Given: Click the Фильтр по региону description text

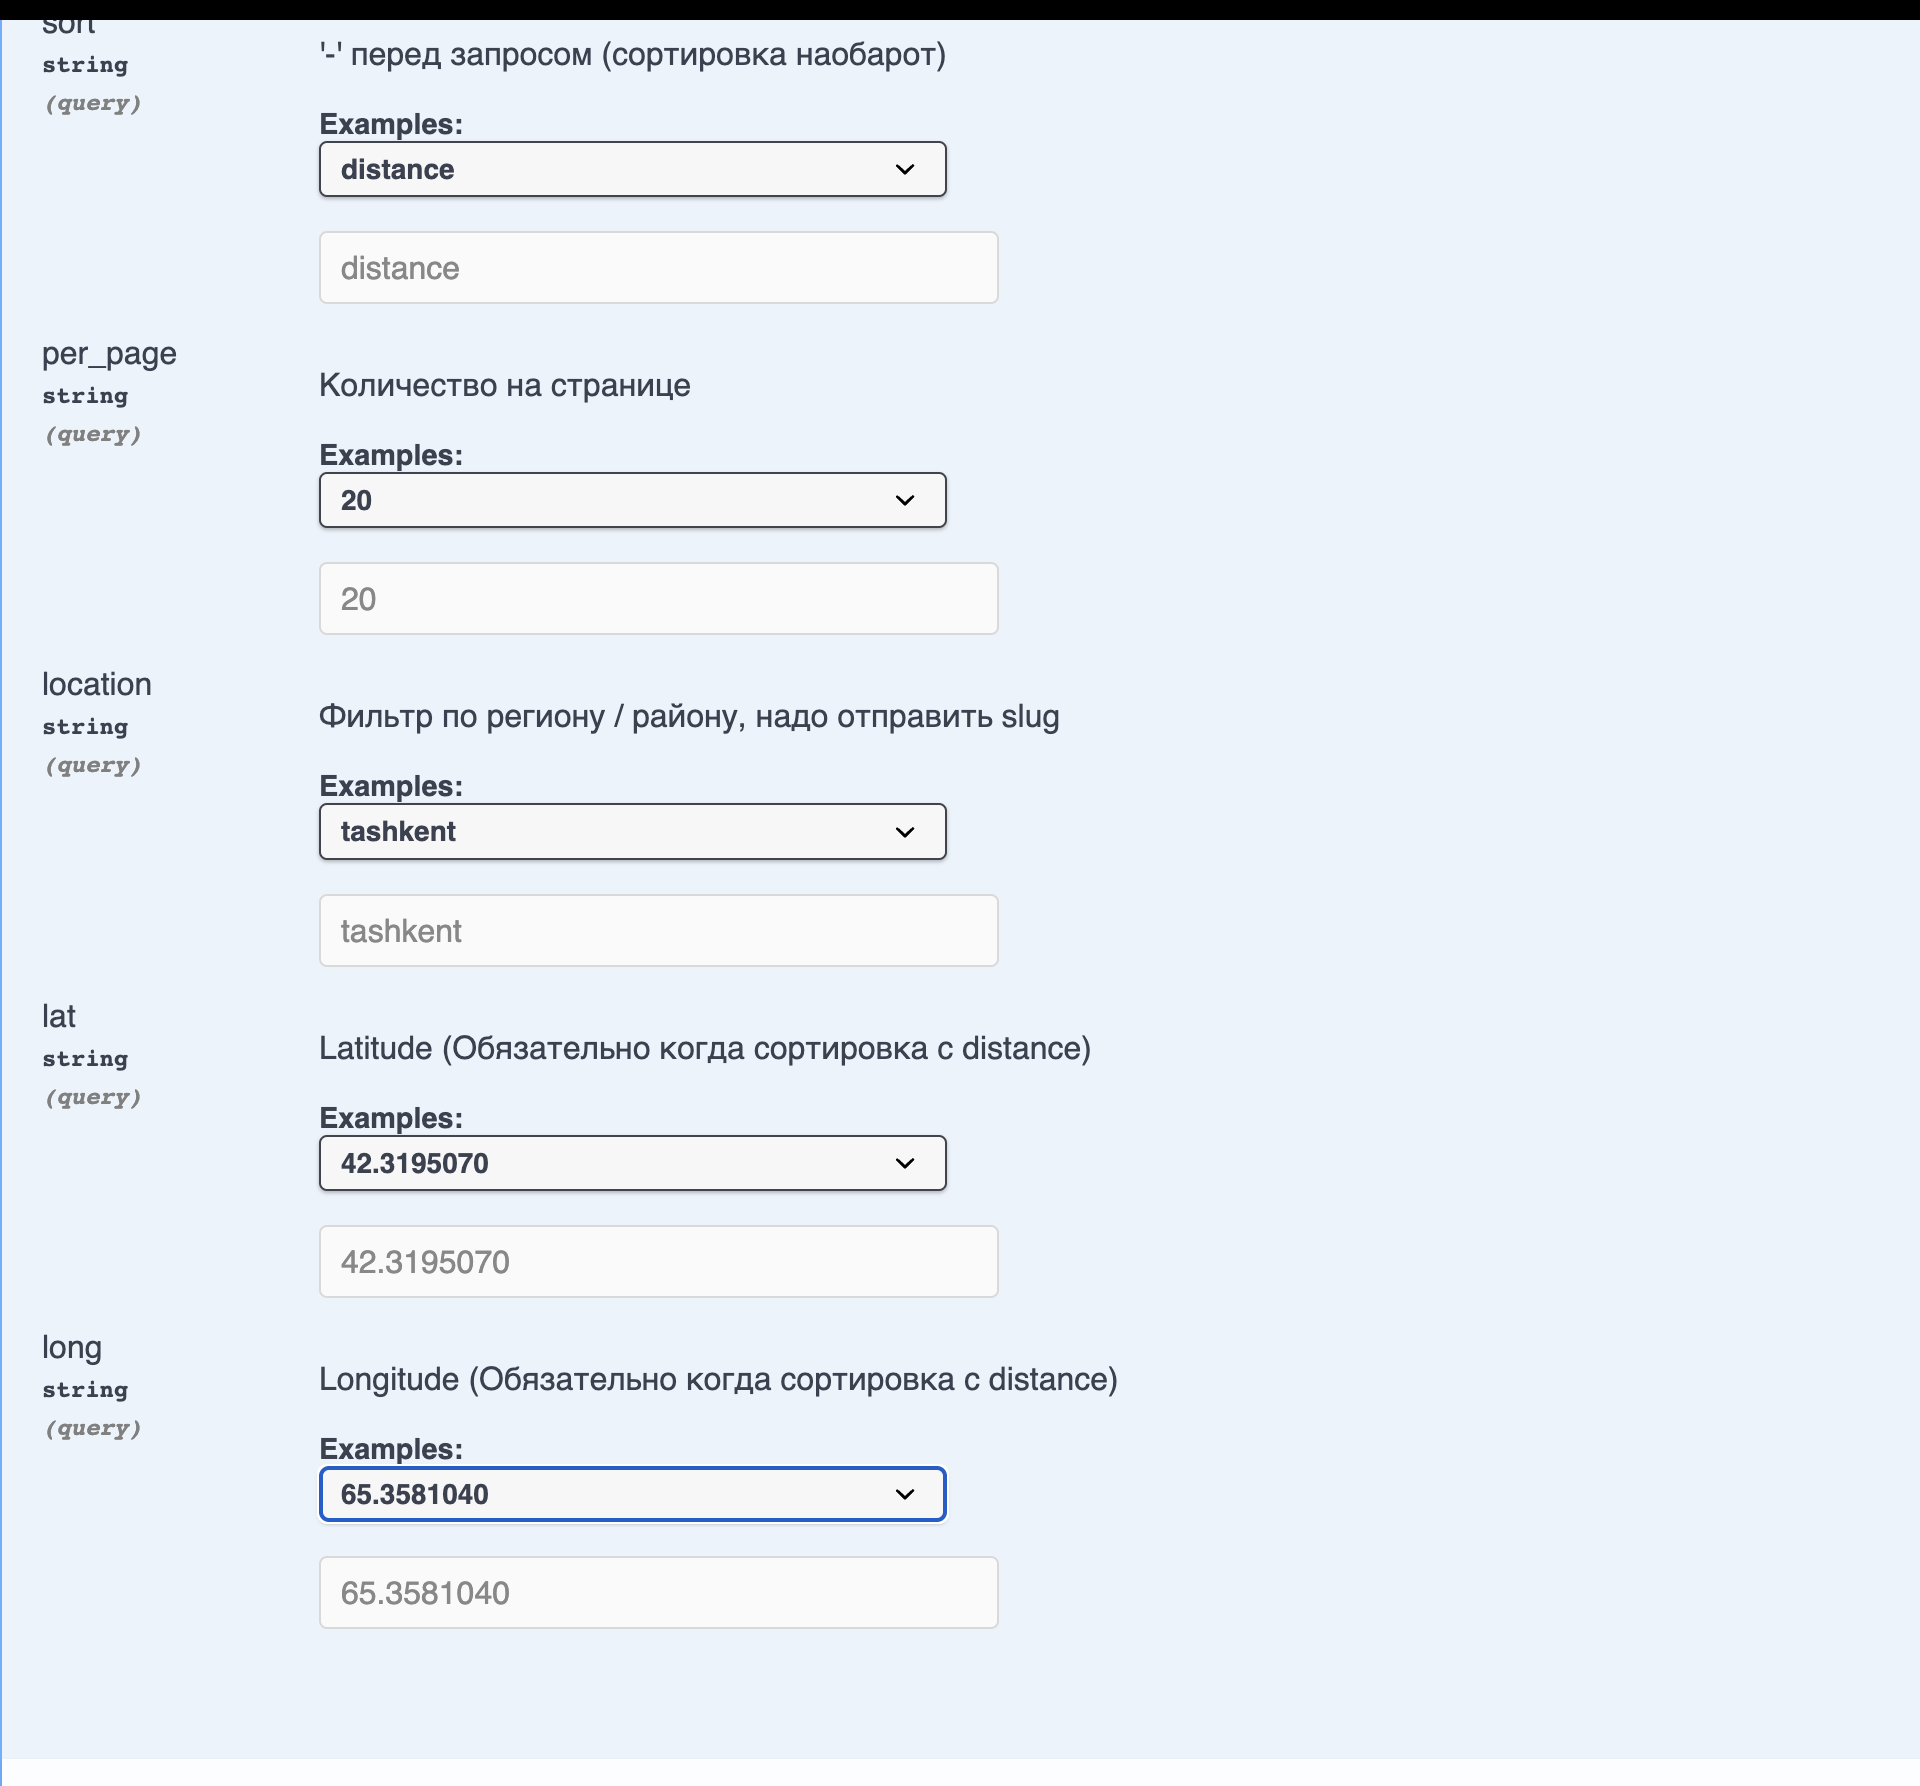Looking at the screenshot, I should (x=688, y=717).
